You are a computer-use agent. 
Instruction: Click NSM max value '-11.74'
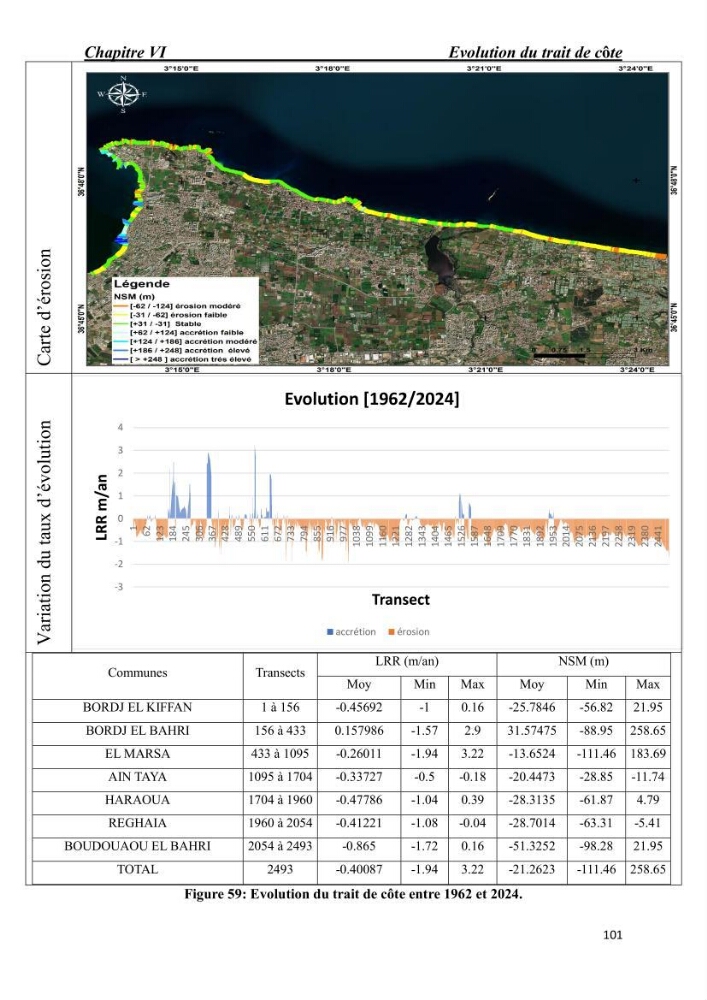(648, 777)
